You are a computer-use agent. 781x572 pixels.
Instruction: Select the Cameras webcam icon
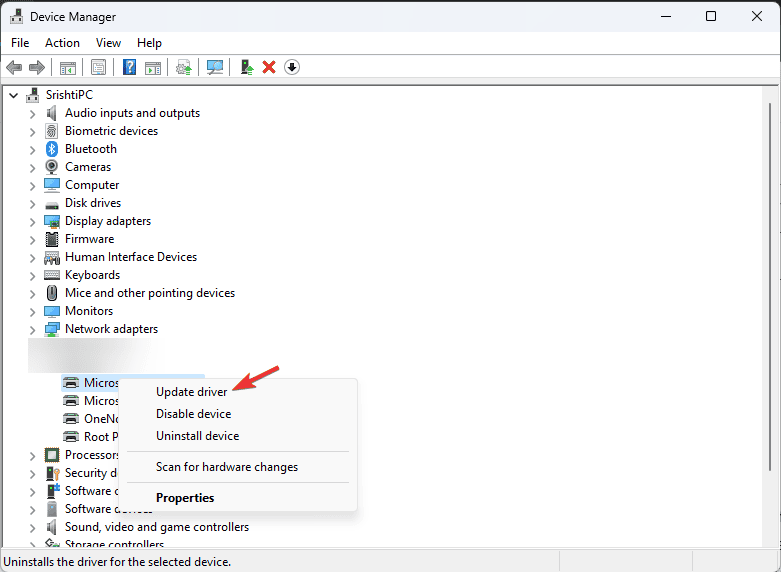pyautogui.click(x=51, y=167)
